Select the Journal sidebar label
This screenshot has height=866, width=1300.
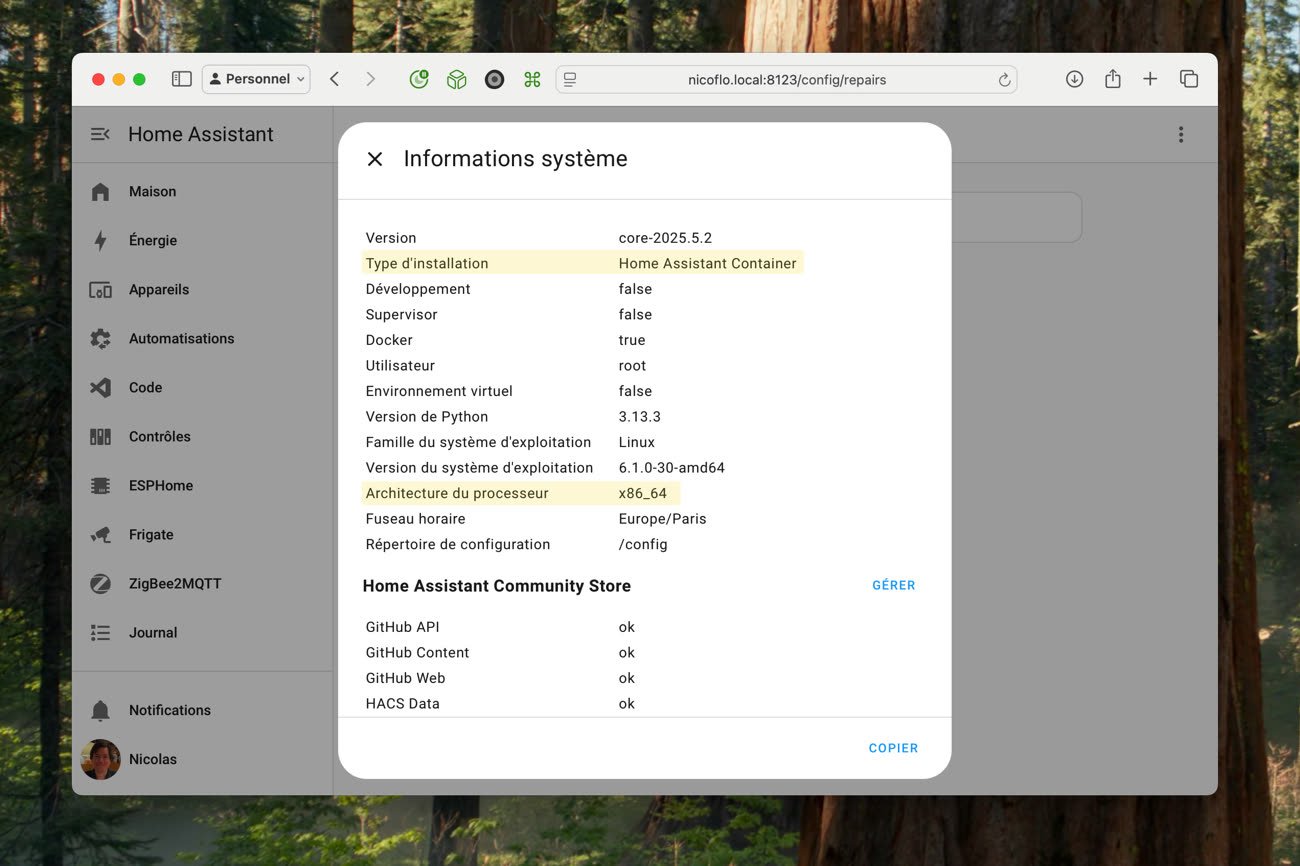(x=153, y=633)
